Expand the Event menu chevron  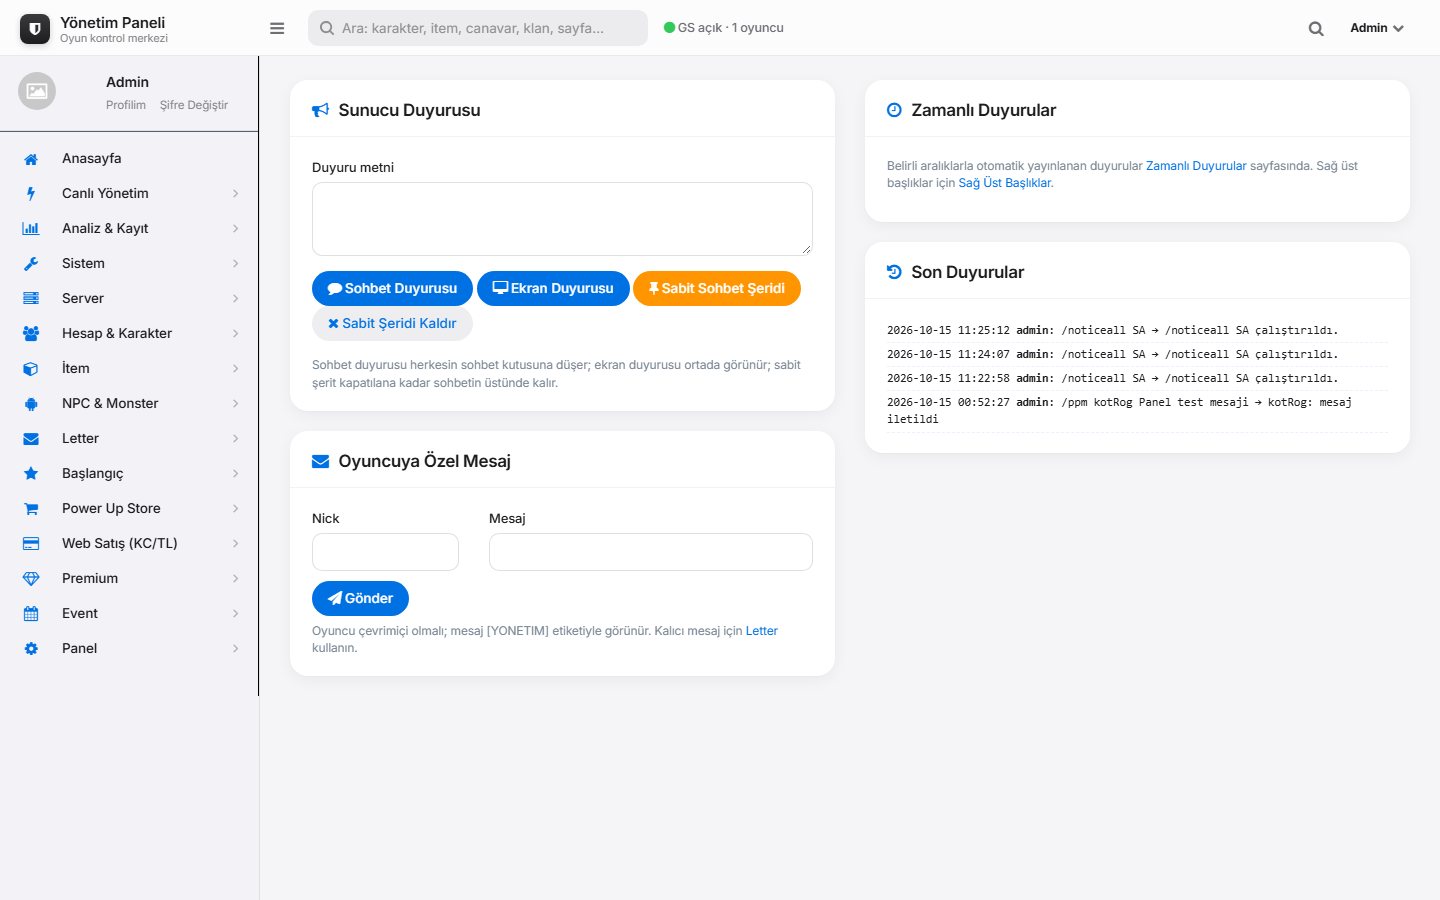tap(236, 614)
